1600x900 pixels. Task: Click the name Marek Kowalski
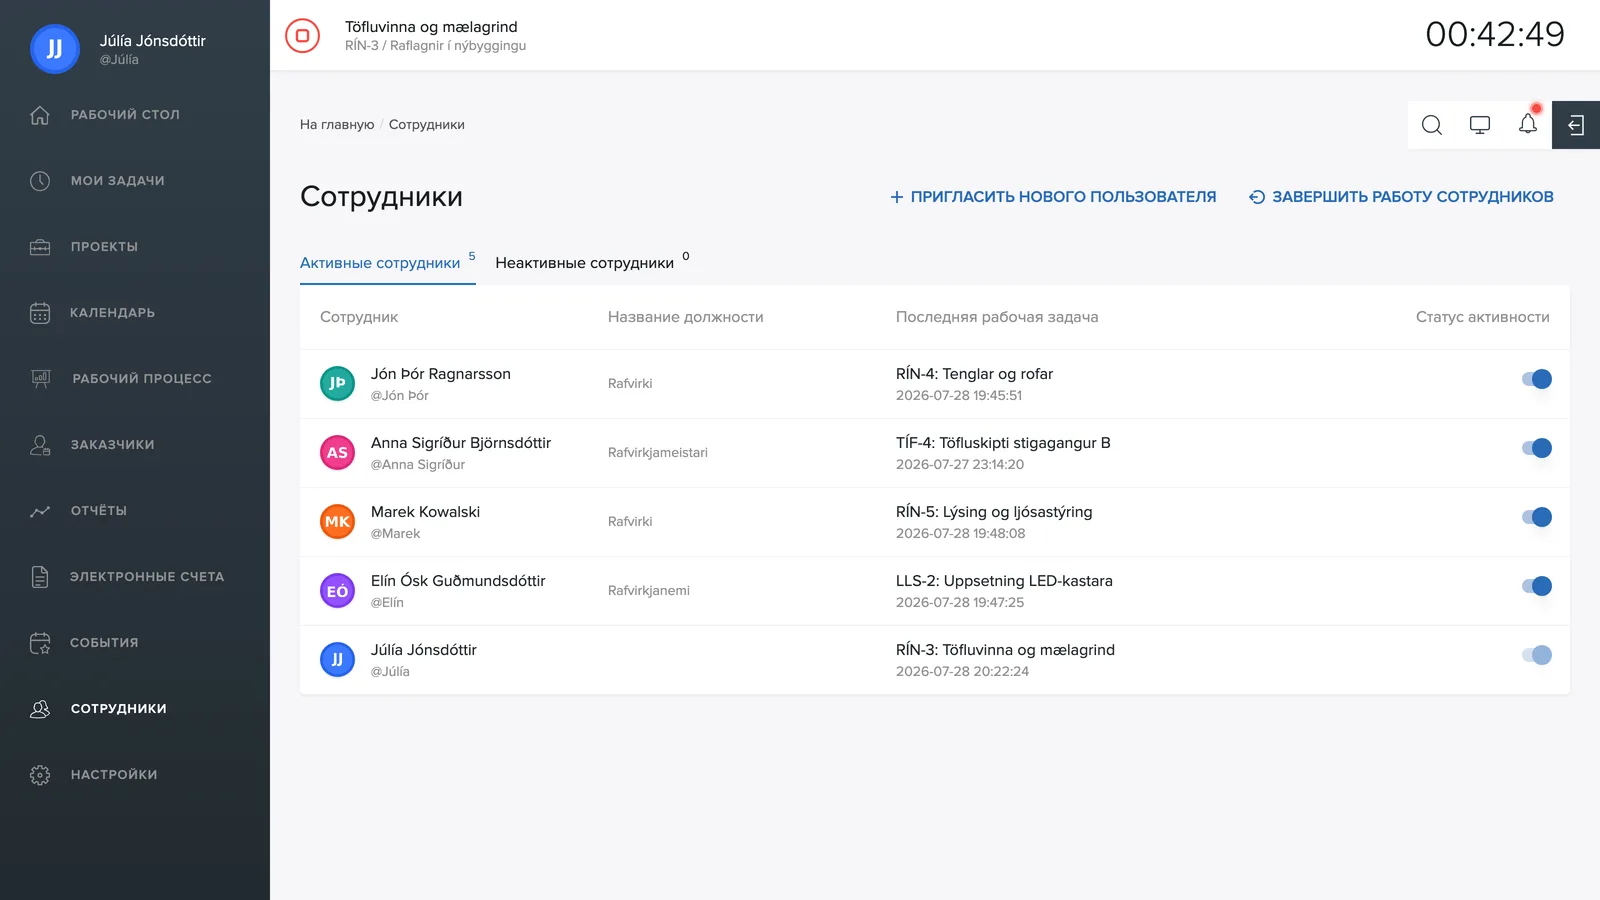(425, 512)
